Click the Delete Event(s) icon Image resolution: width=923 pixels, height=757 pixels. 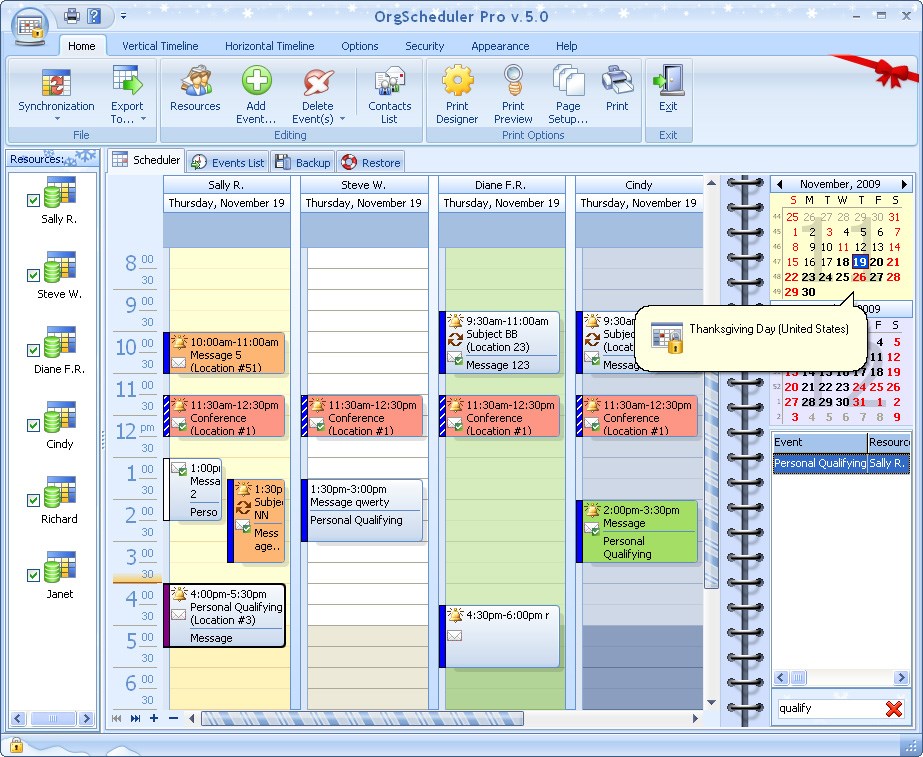tap(318, 81)
